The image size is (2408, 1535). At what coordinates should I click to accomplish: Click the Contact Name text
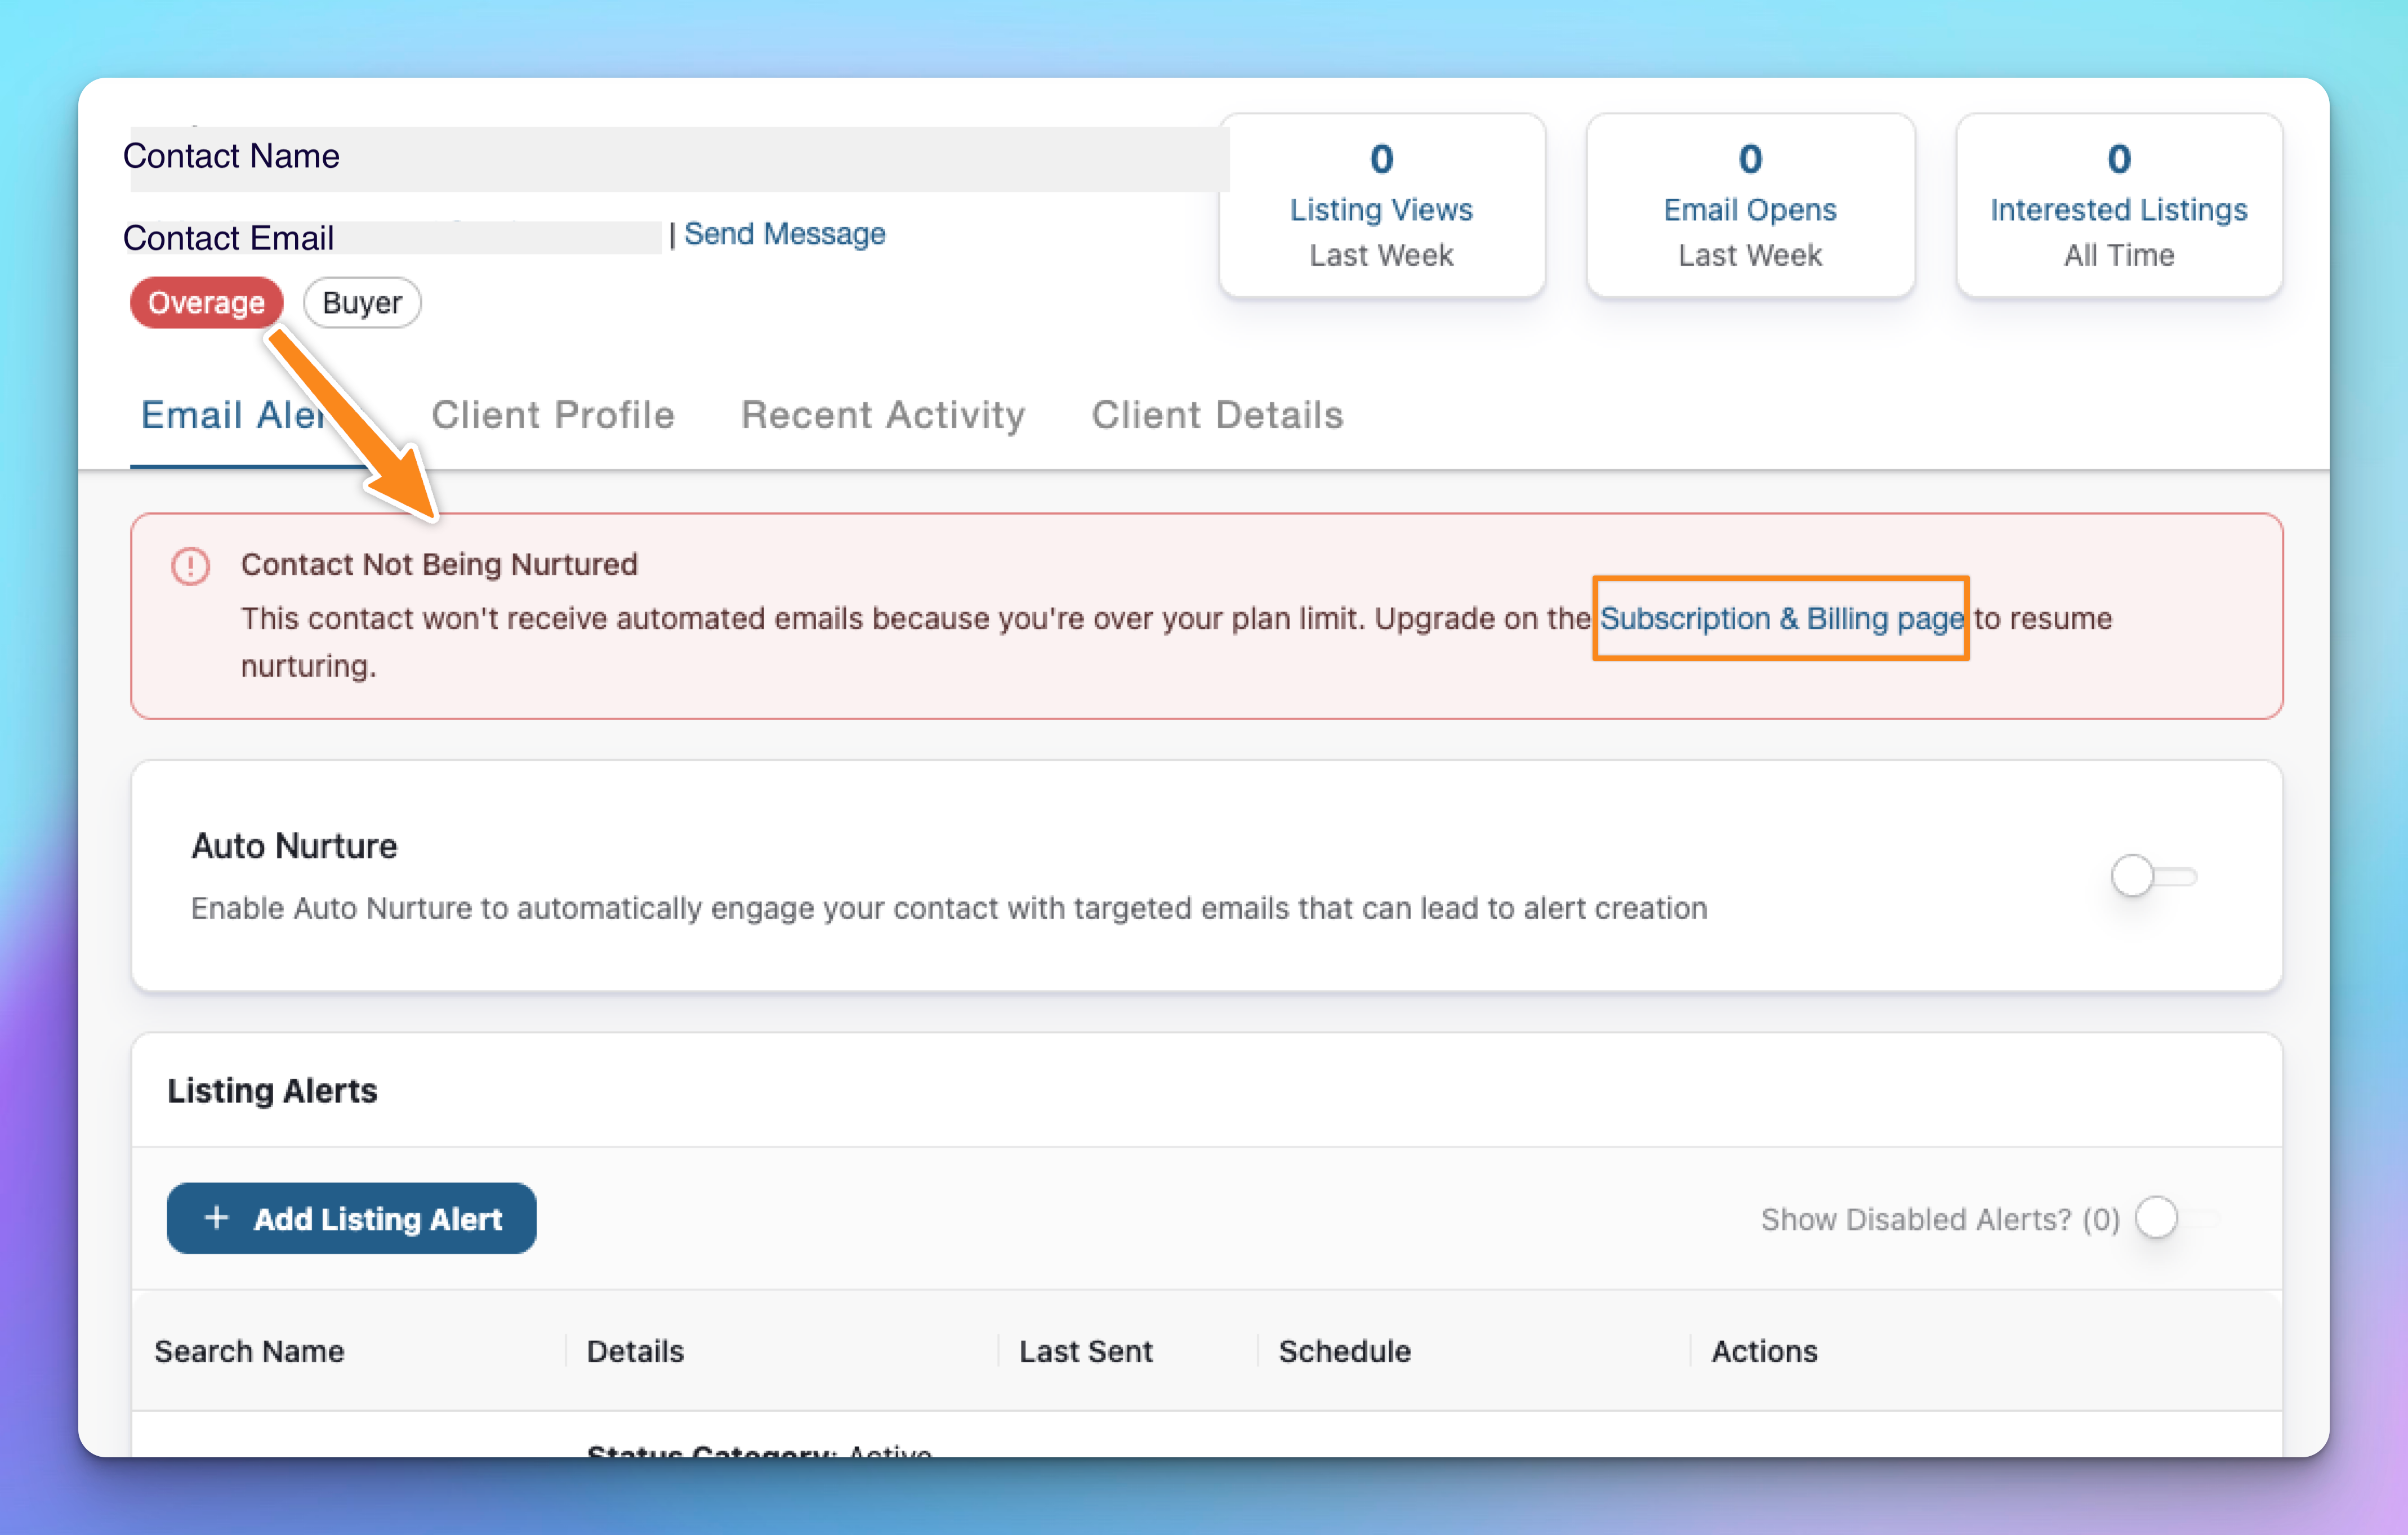pyautogui.click(x=231, y=156)
